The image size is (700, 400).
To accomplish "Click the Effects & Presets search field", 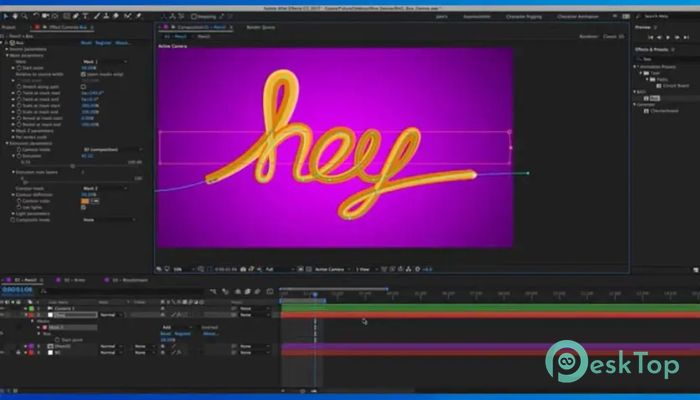I will (x=667, y=58).
